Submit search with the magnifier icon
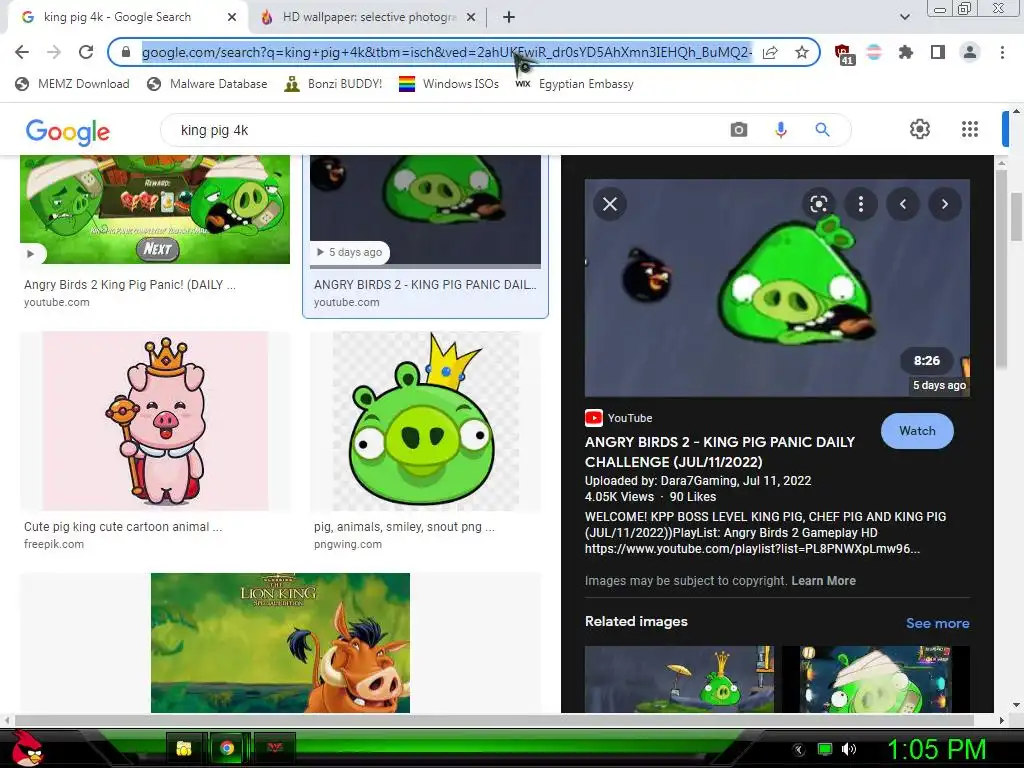The height and width of the screenshot is (768, 1024). click(x=822, y=129)
